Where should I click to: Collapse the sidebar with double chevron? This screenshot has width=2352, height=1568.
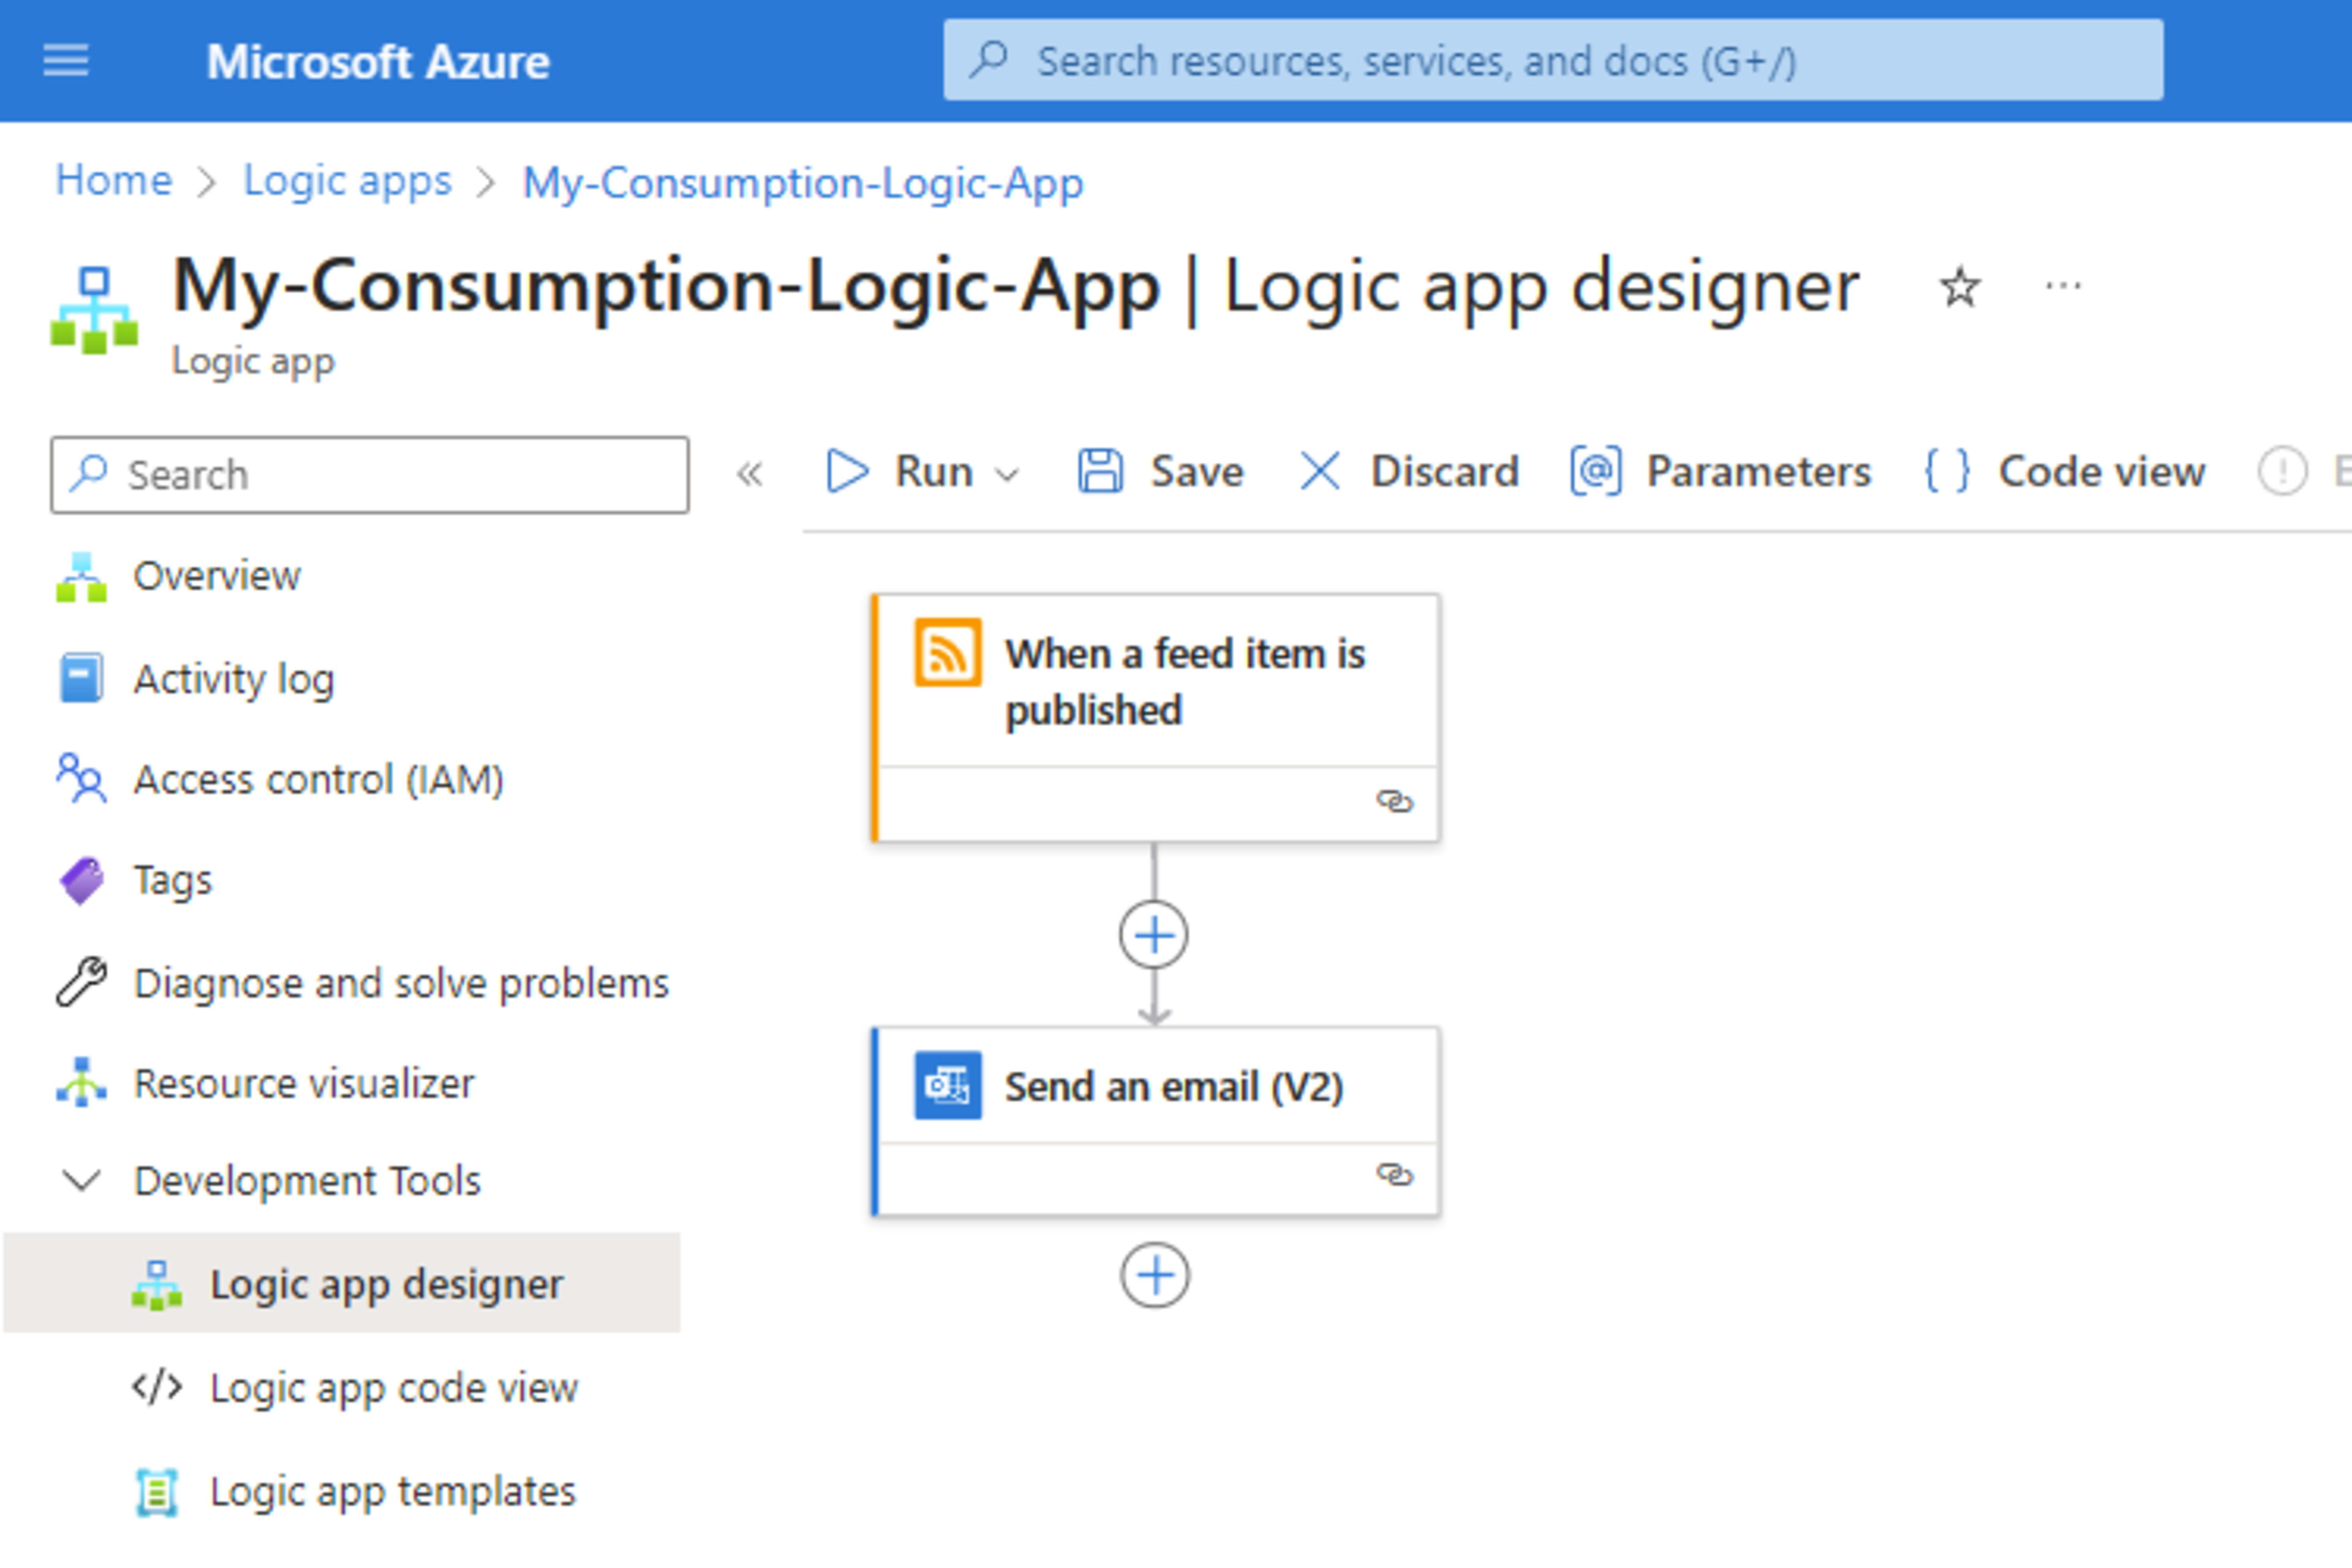750,473
